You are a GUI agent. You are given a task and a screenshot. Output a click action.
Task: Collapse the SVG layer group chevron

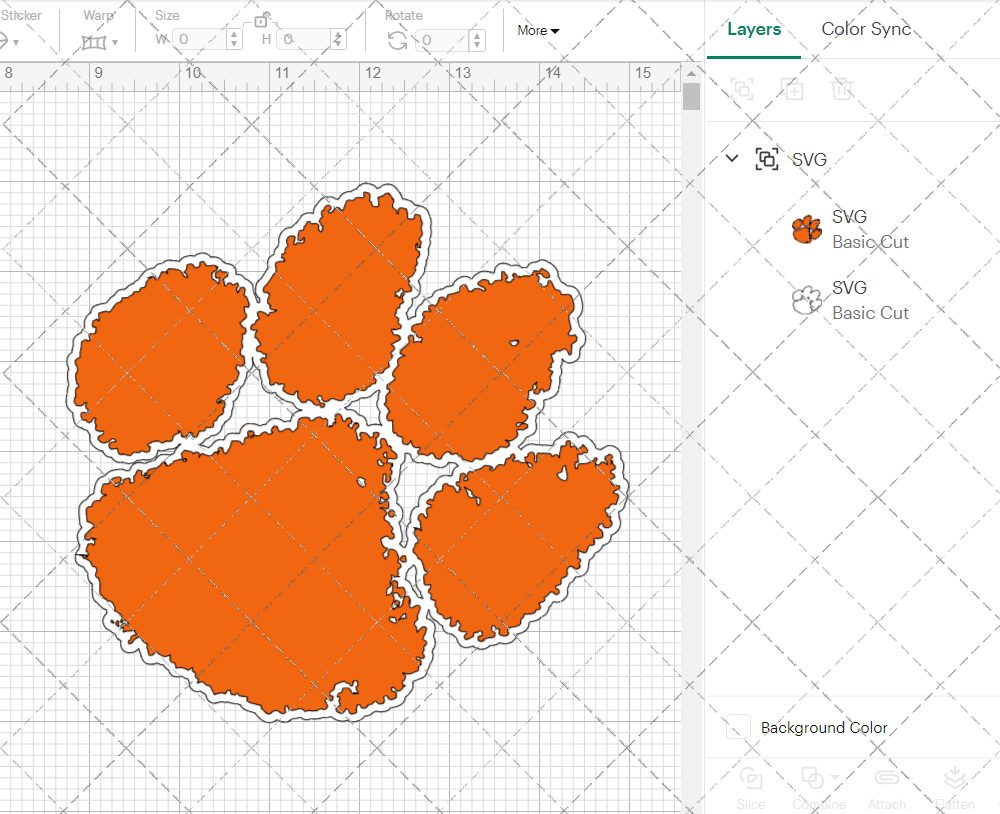(731, 158)
